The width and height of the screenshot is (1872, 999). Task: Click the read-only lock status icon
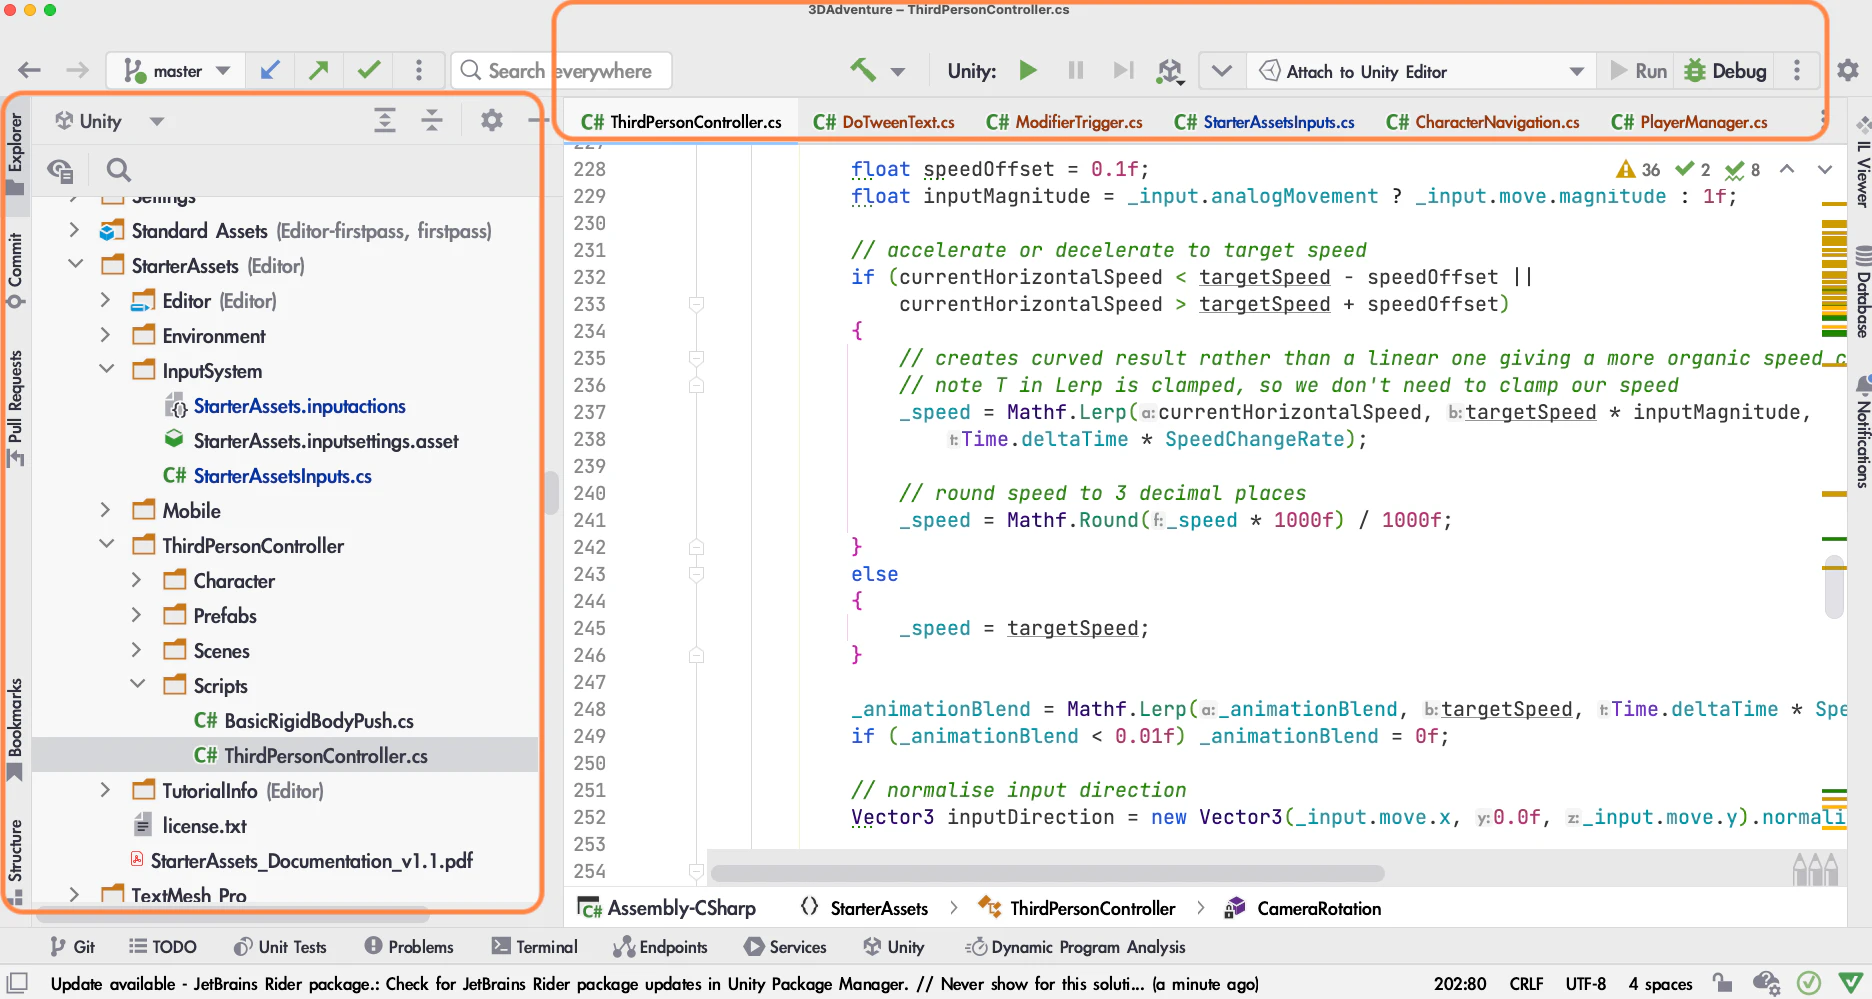1721,983
